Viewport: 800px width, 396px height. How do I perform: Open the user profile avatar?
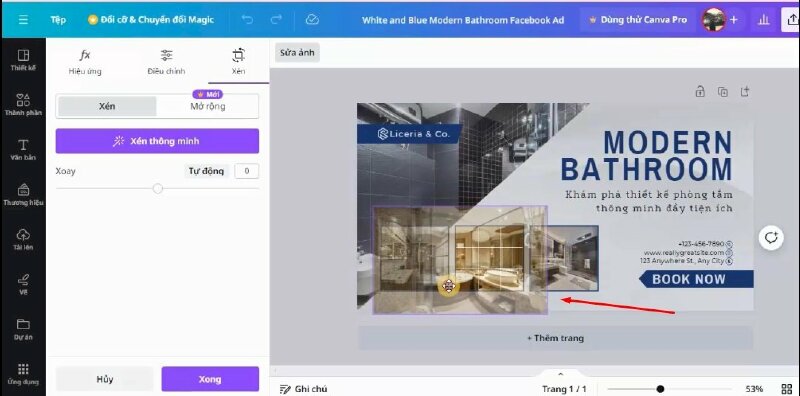(x=713, y=20)
